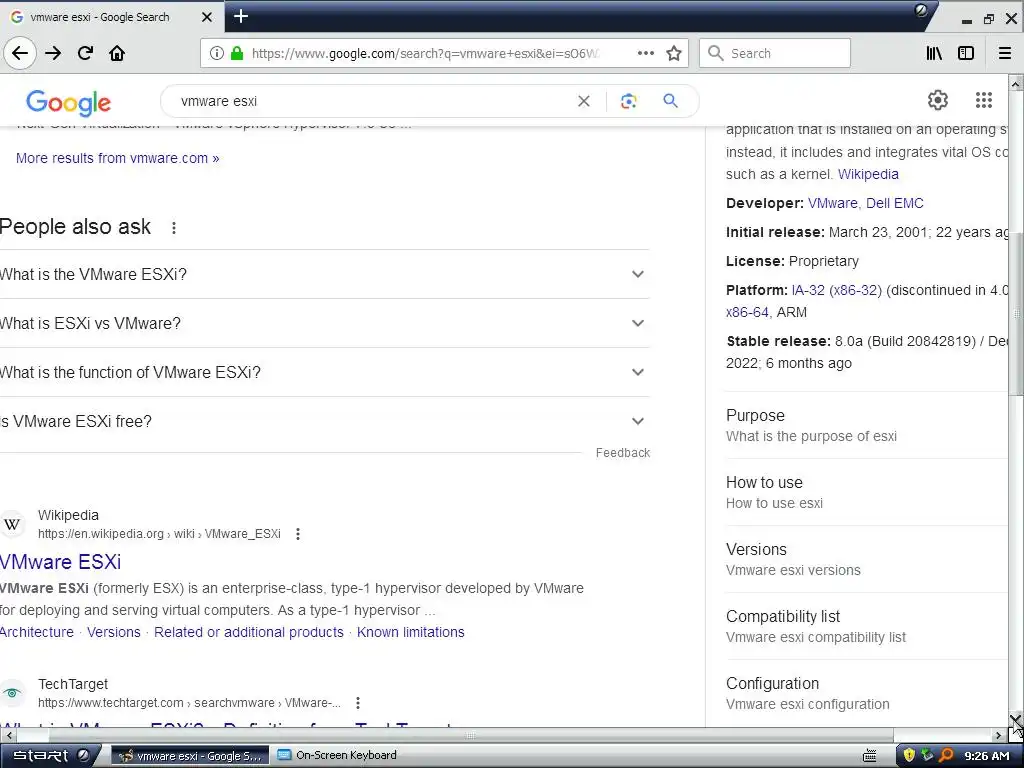Image resolution: width=1024 pixels, height=768 pixels.
Task: Click the horizontal scrollbar left arrow
Action: (x=8, y=735)
